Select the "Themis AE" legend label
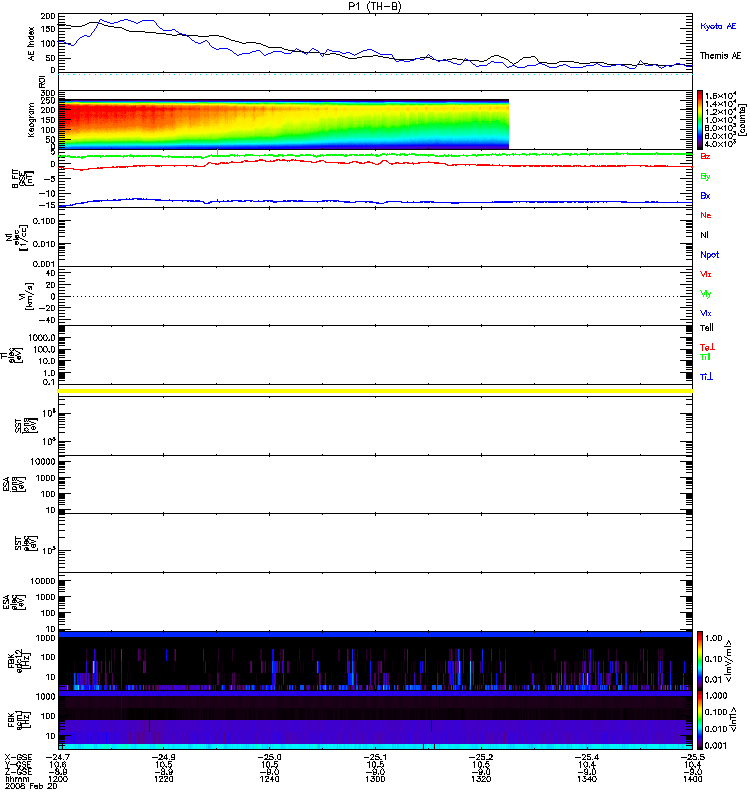Image resolution: width=750 pixels, height=800 pixels. (x=720, y=56)
